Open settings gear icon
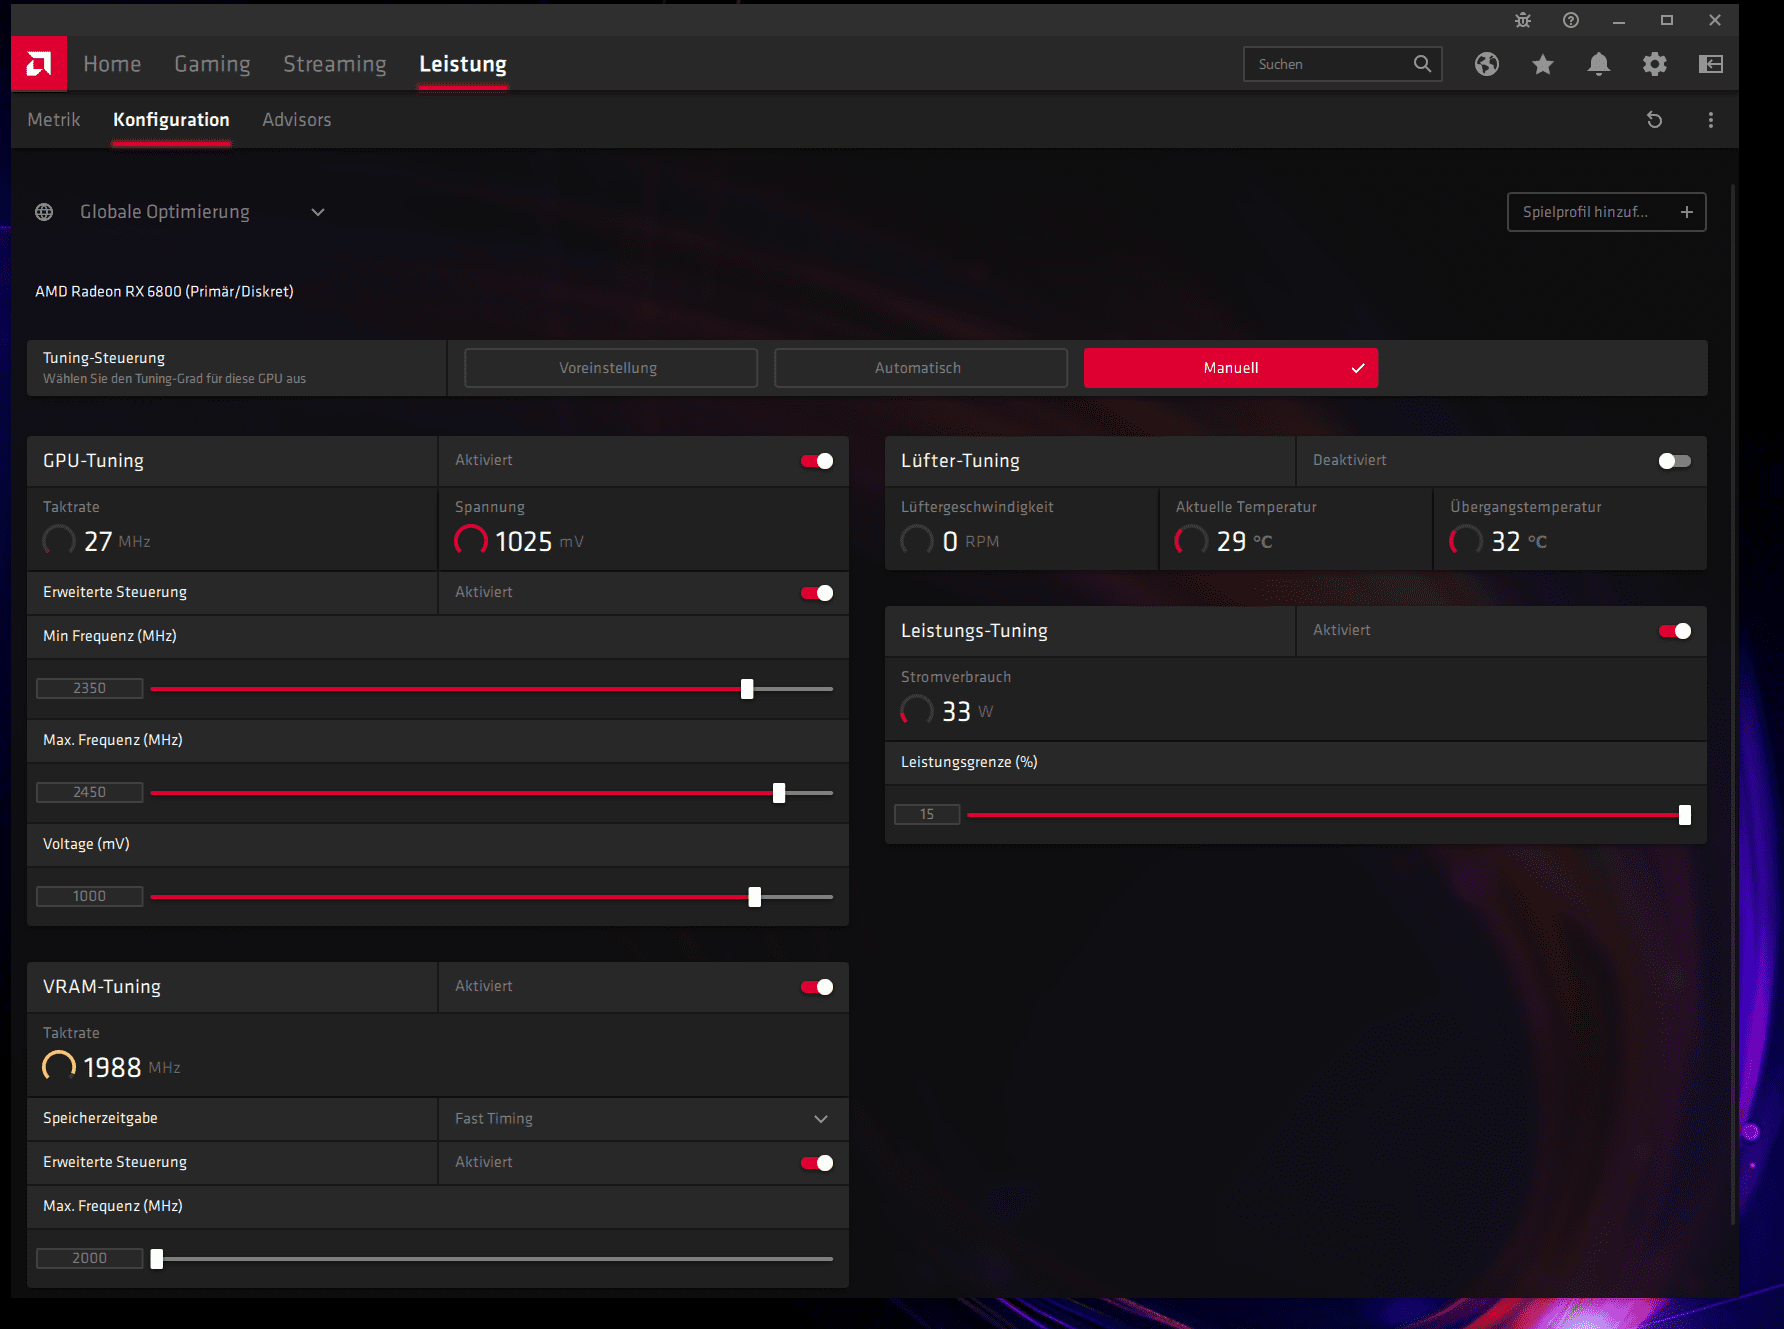The height and width of the screenshot is (1329, 1784). (1655, 64)
